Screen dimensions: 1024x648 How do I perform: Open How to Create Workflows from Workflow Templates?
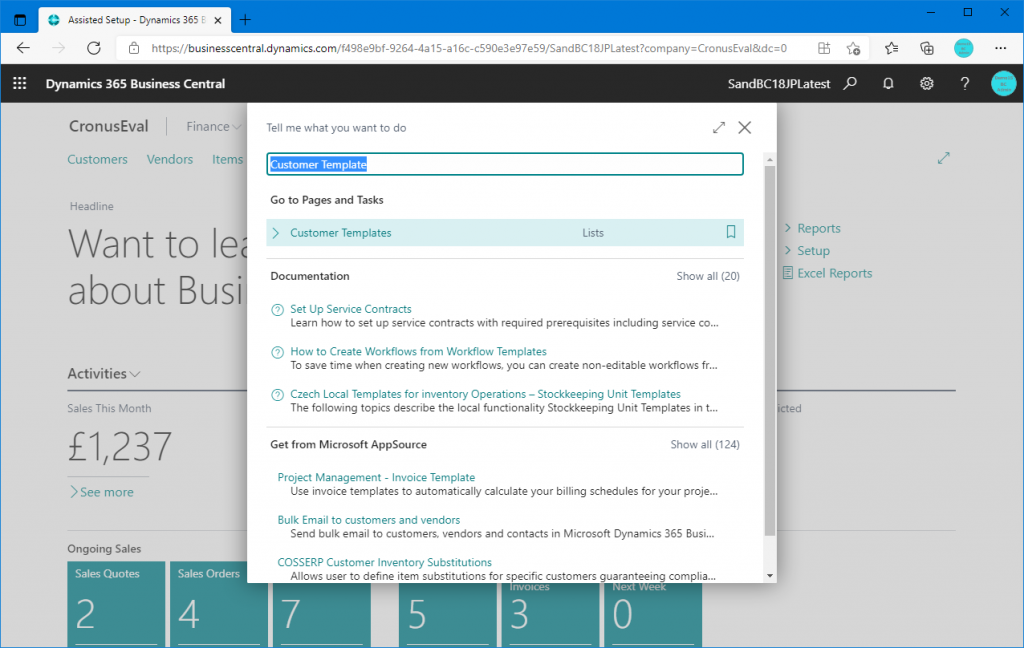point(419,351)
